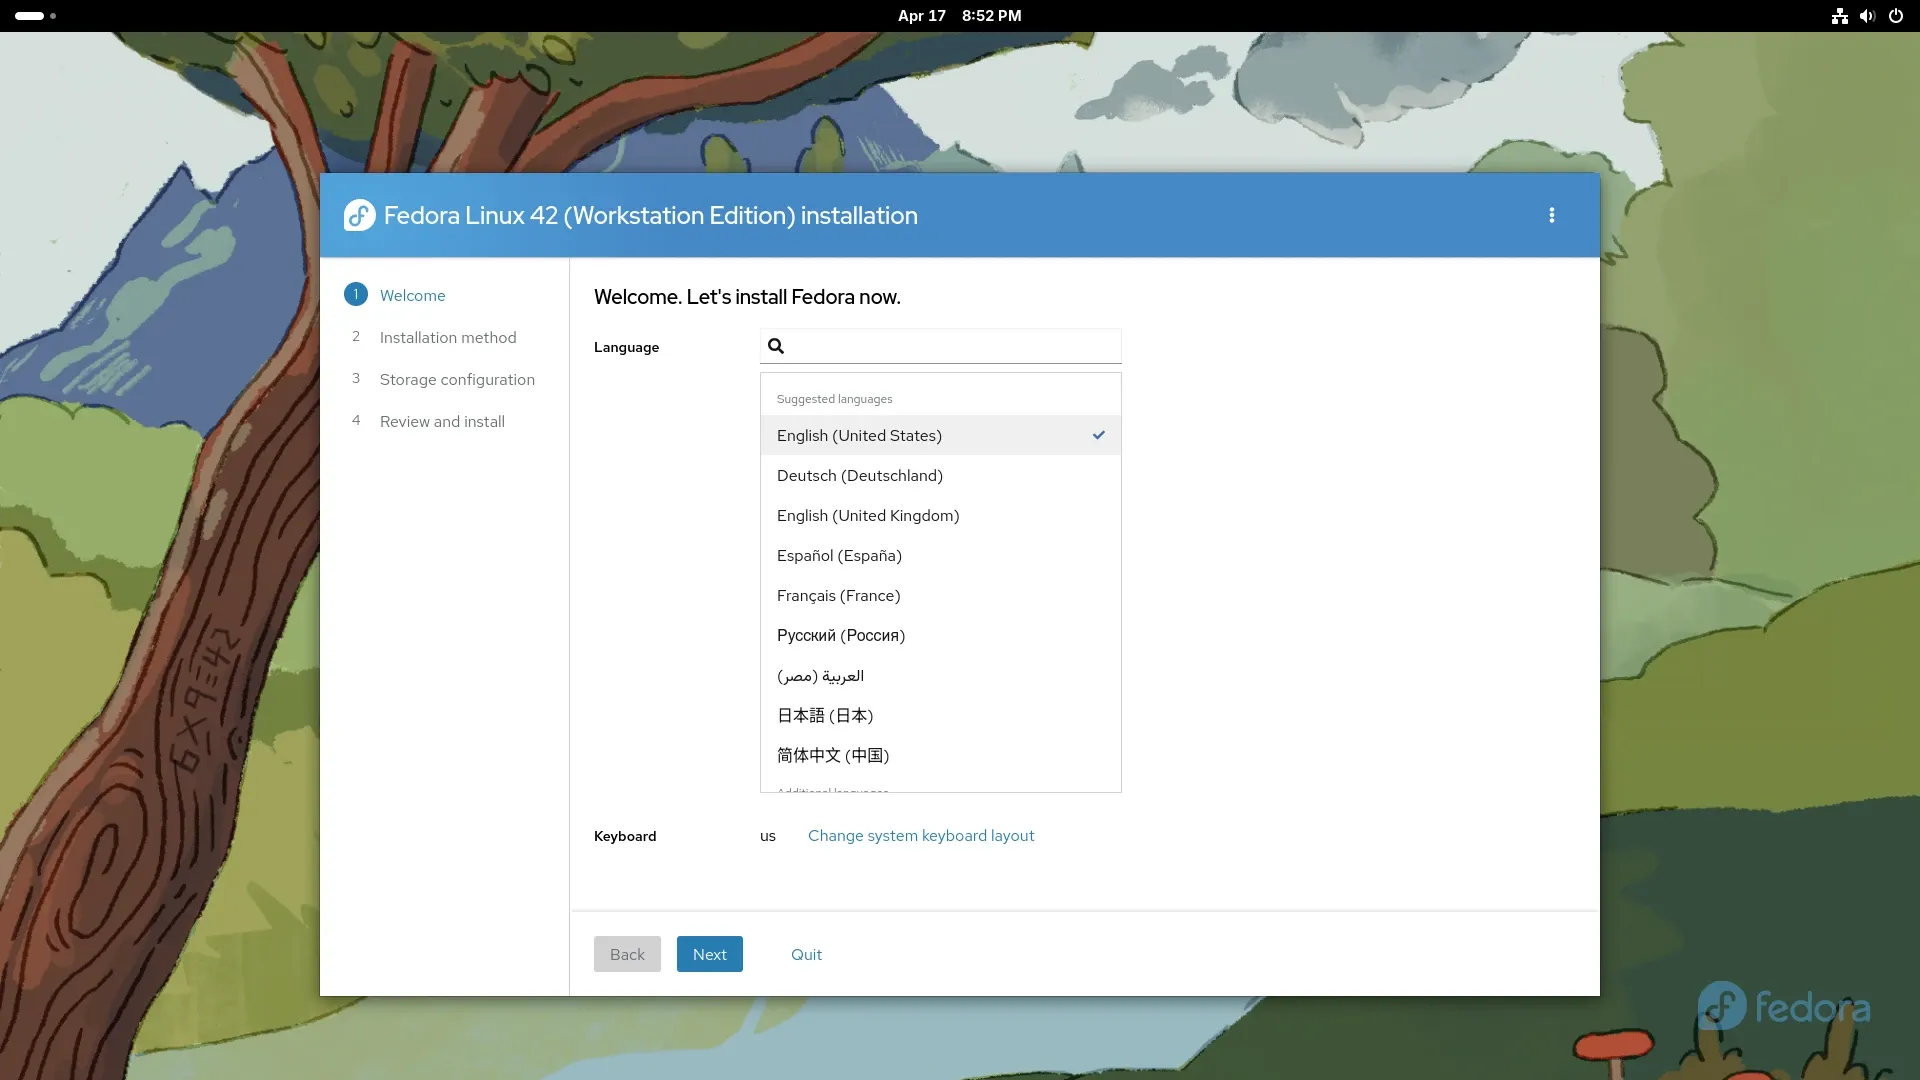The image size is (1920, 1080).
Task: Open the Apr 17 8:52 PM clock menu
Action: (960, 16)
